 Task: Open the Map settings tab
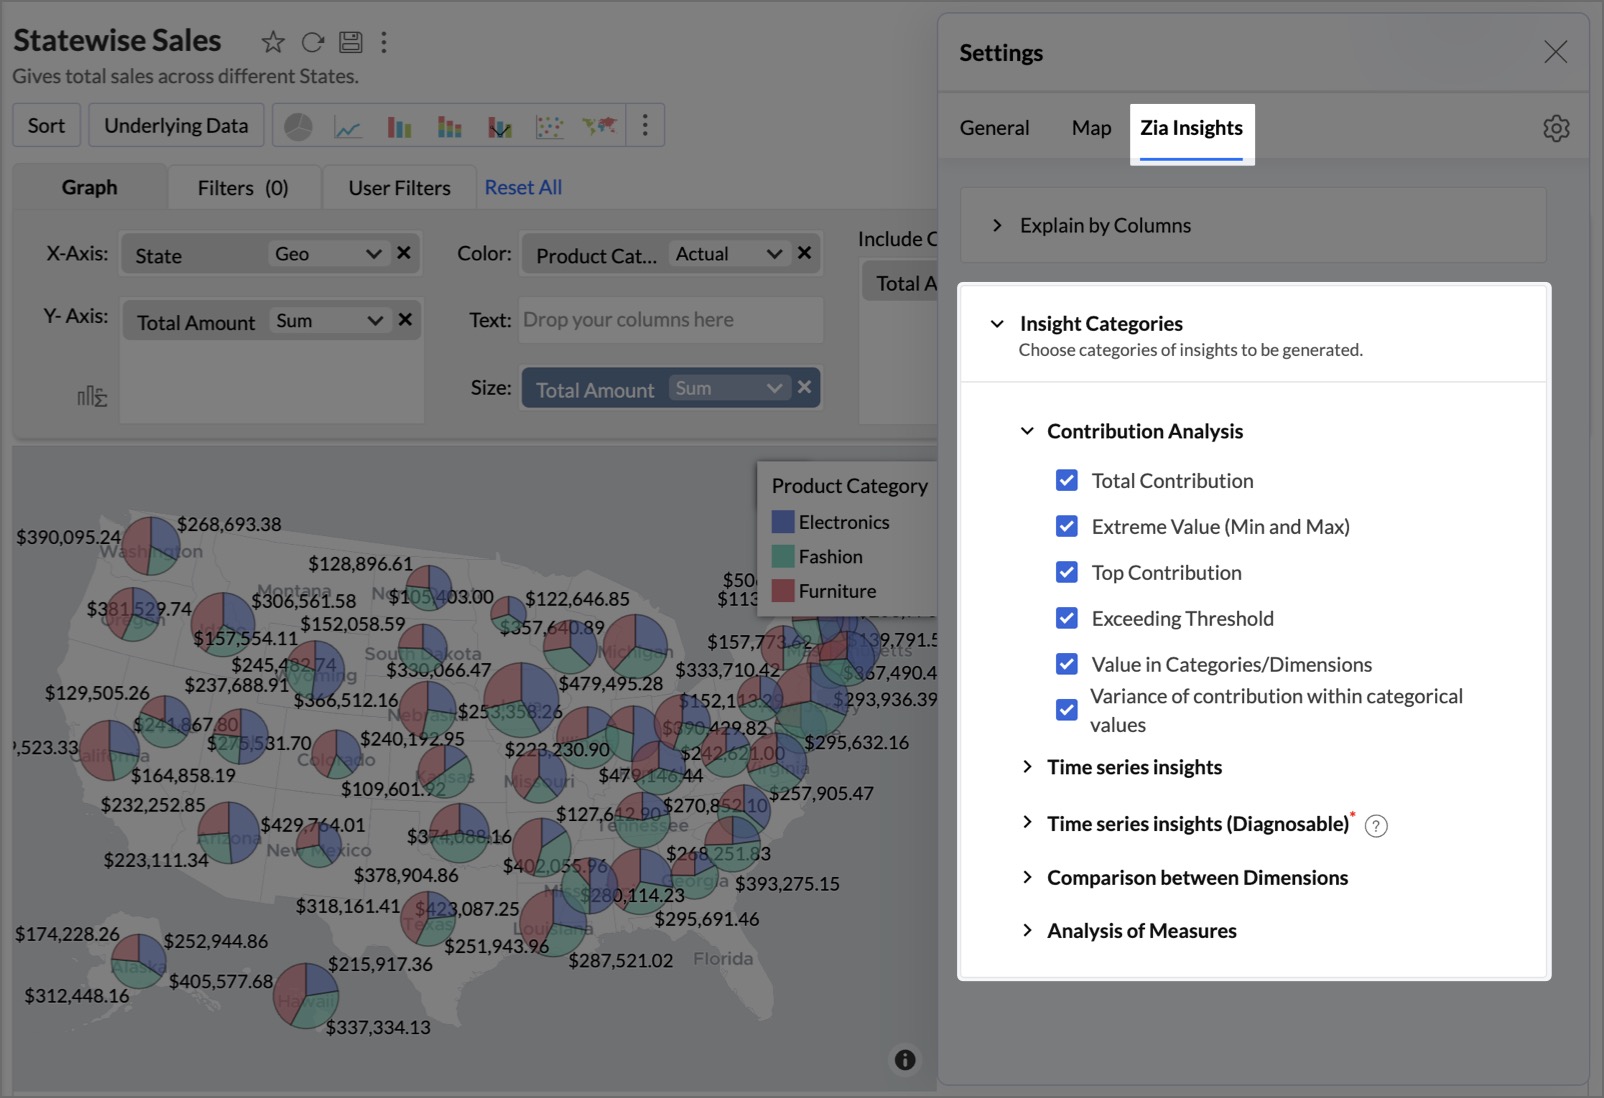[1091, 128]
